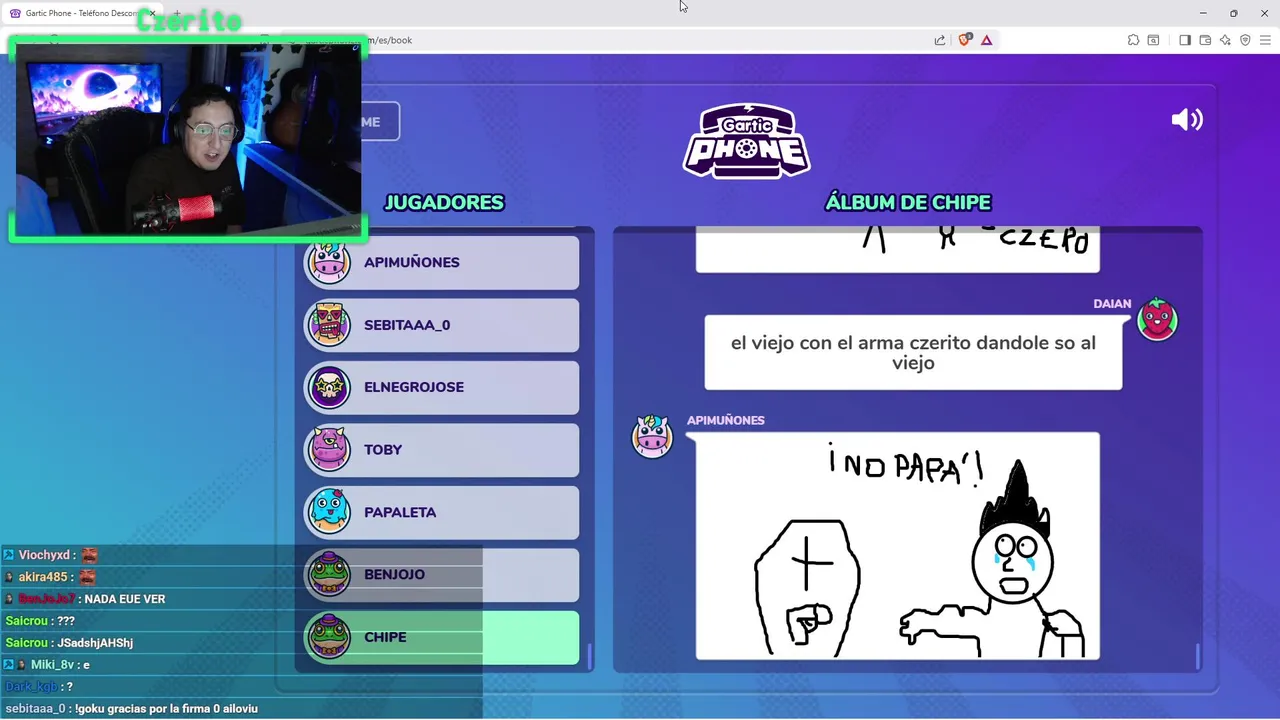Click TOBY pink monster avatar

(329, 450)
